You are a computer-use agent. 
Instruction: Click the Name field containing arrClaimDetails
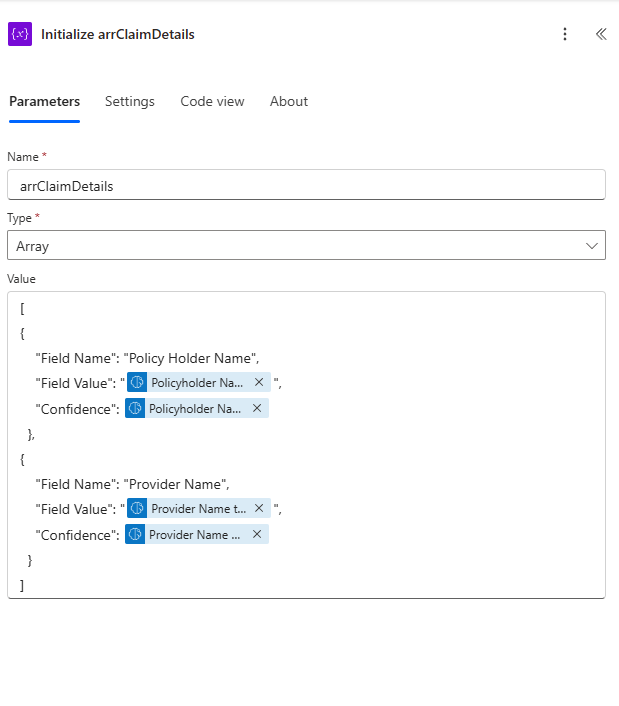tap(306, 185)
